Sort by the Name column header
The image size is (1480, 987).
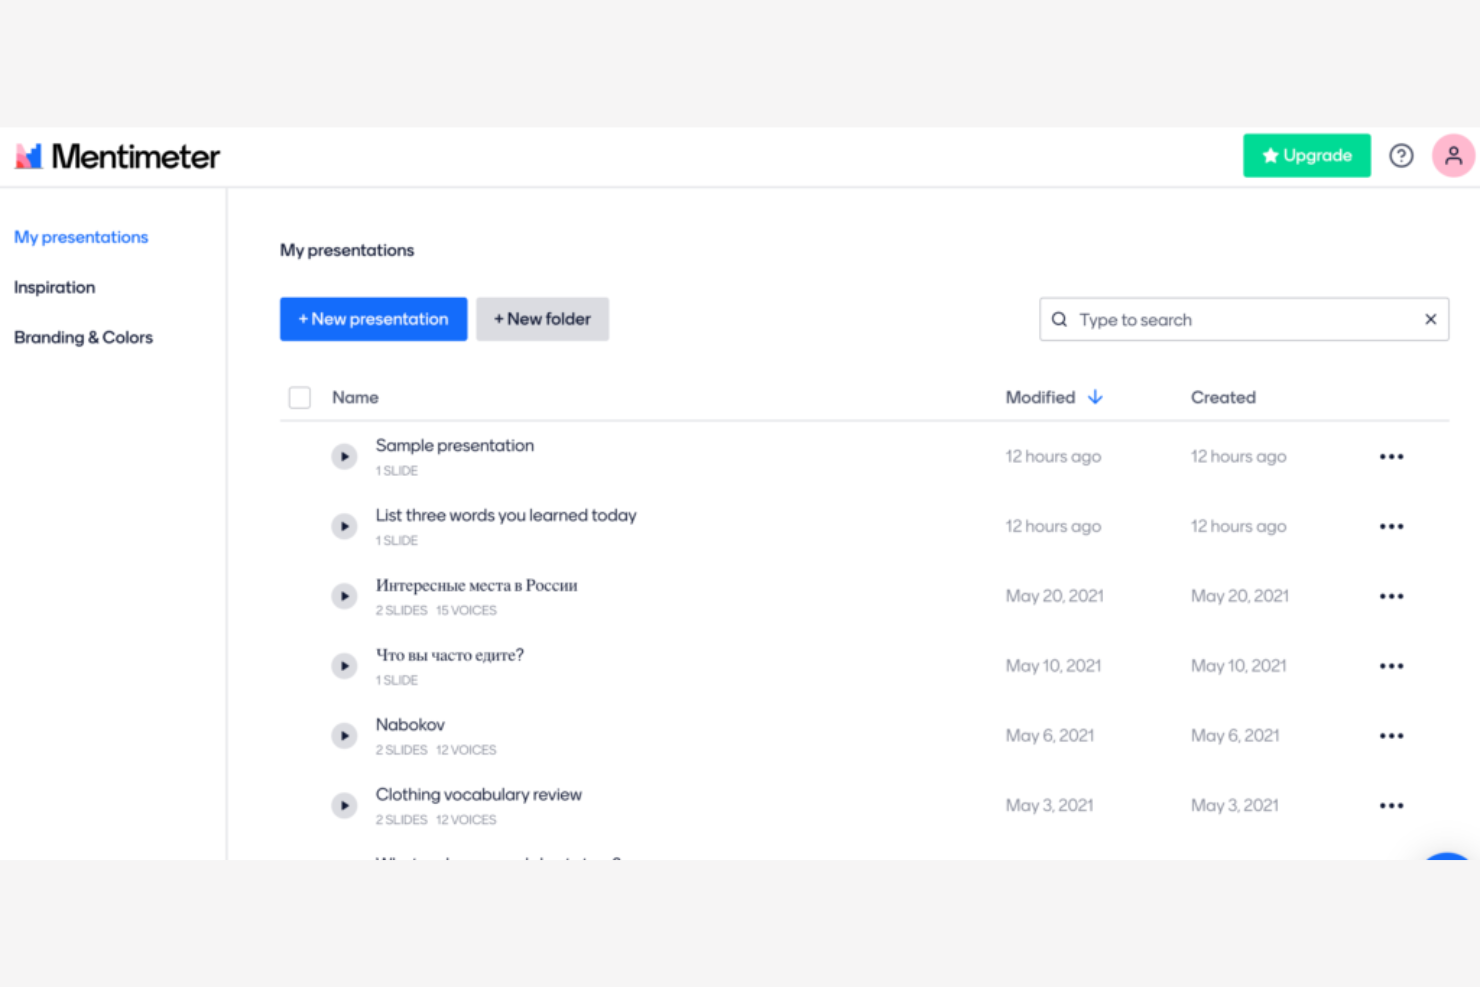coord(355,397)
